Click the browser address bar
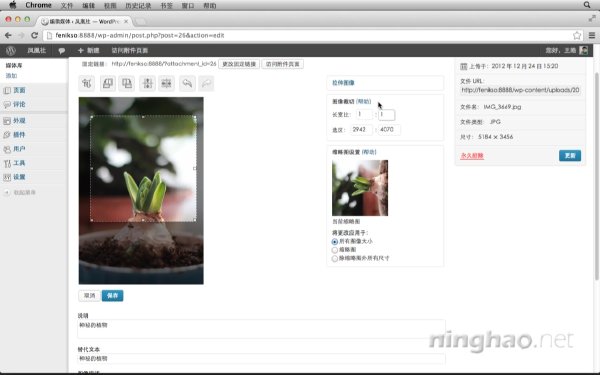This screenshot has width=600, height=375. tap(313, 35)
